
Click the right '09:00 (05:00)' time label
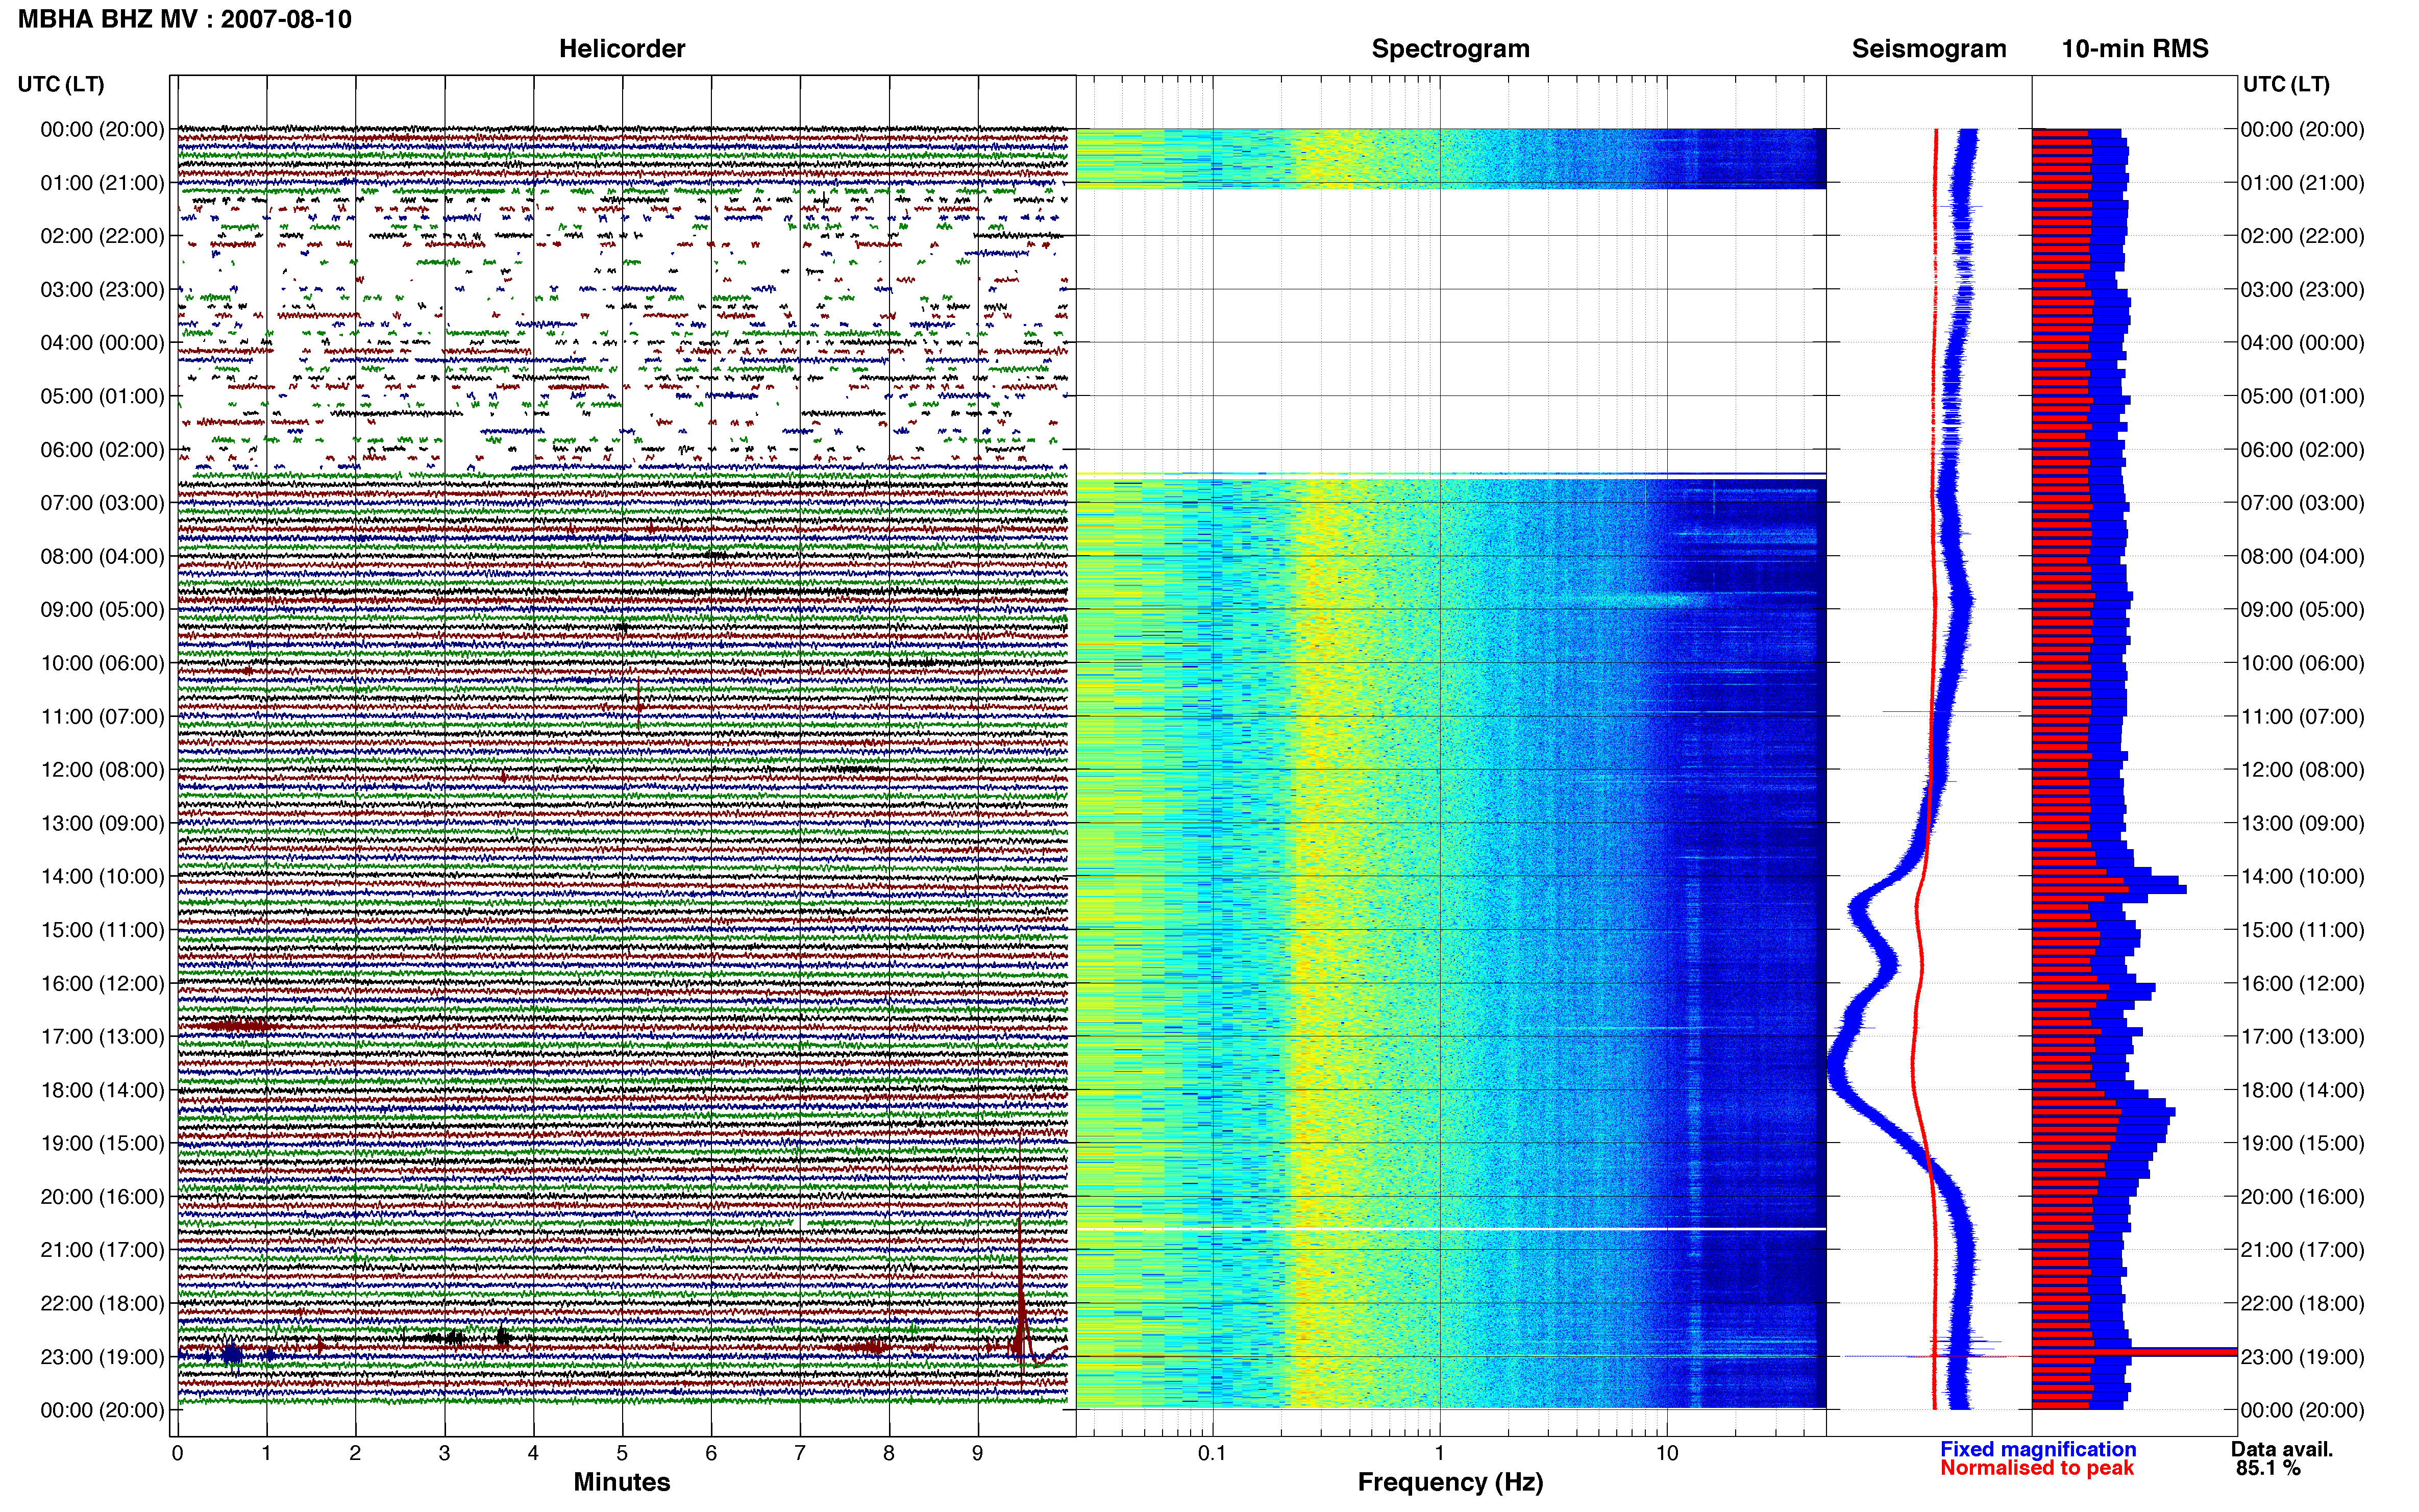2302,610
